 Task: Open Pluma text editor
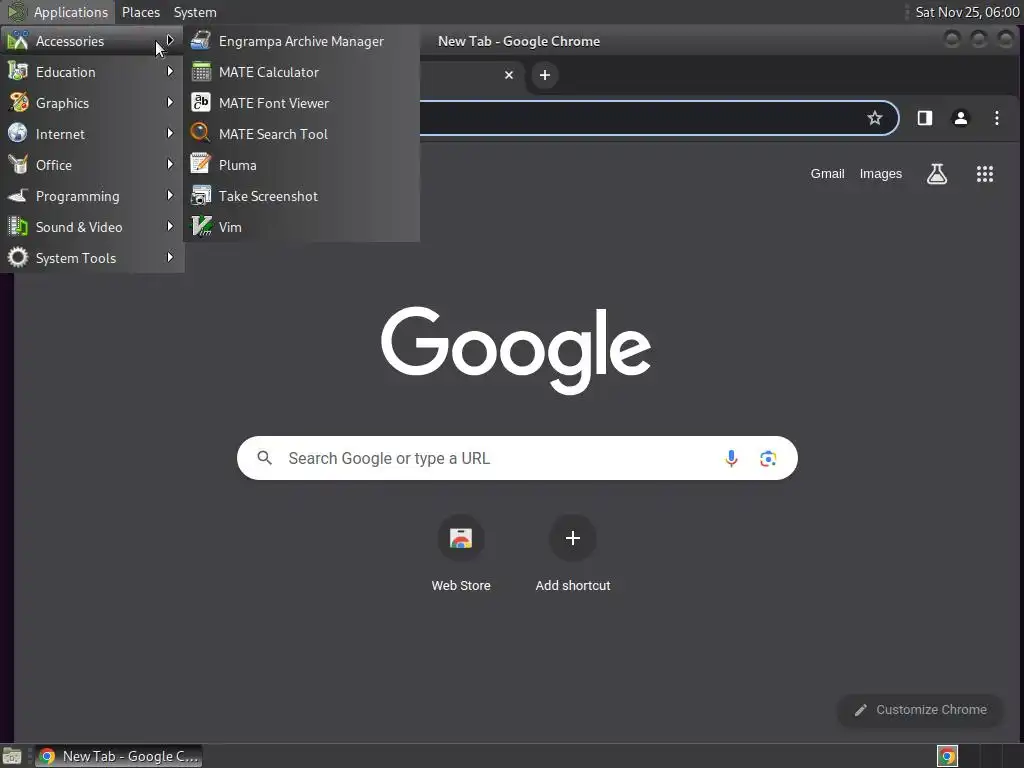pyautogui.click(x=301, y=165)
